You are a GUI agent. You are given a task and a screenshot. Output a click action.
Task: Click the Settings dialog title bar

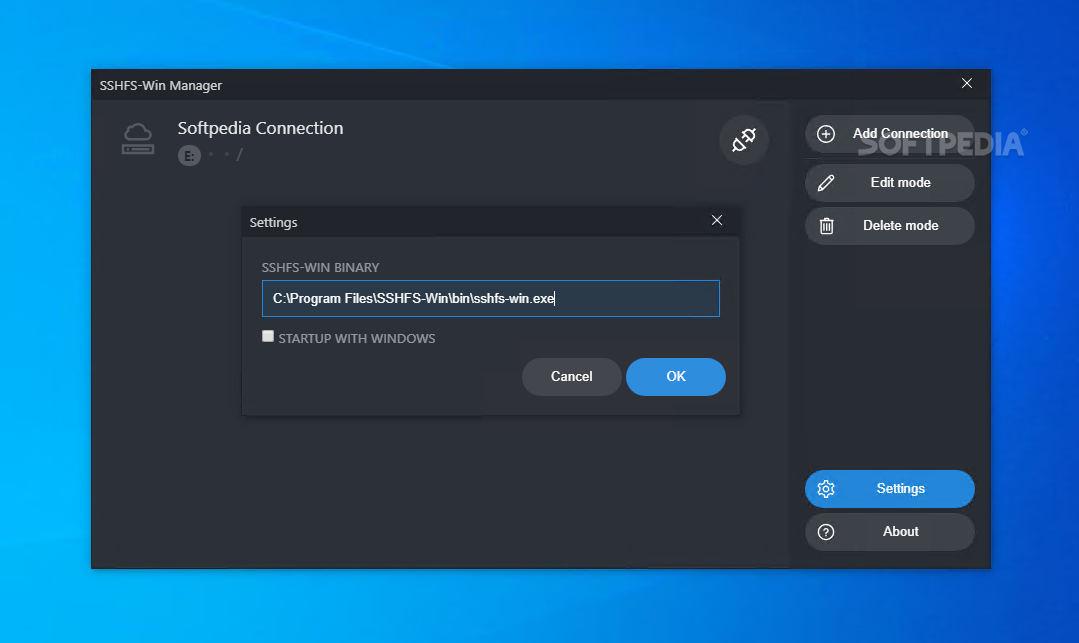point(491,222)
